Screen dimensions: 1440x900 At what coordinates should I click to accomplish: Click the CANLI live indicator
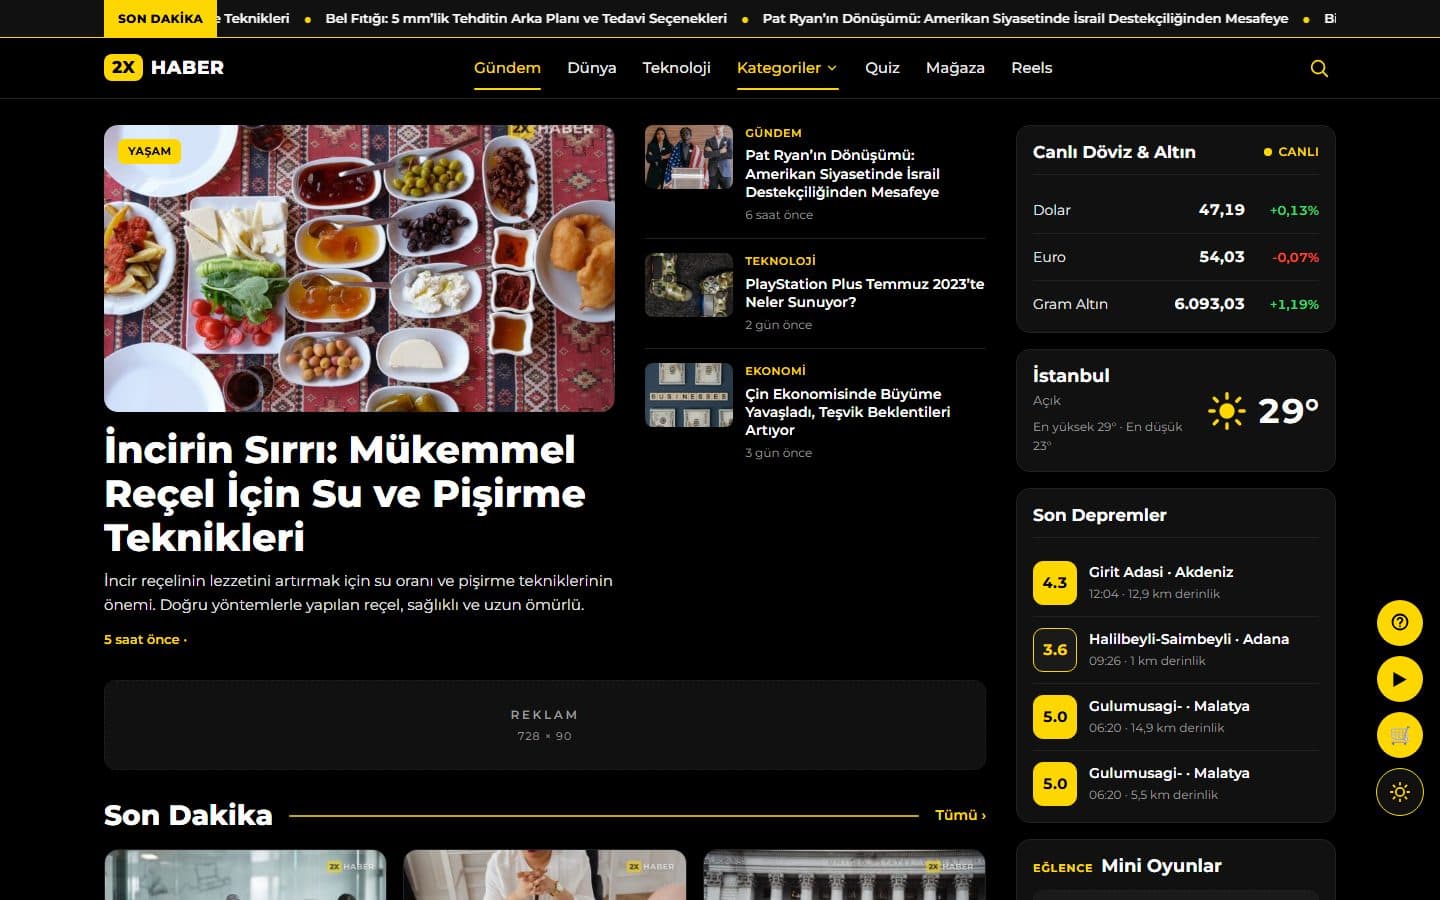tap(1291, 152)
